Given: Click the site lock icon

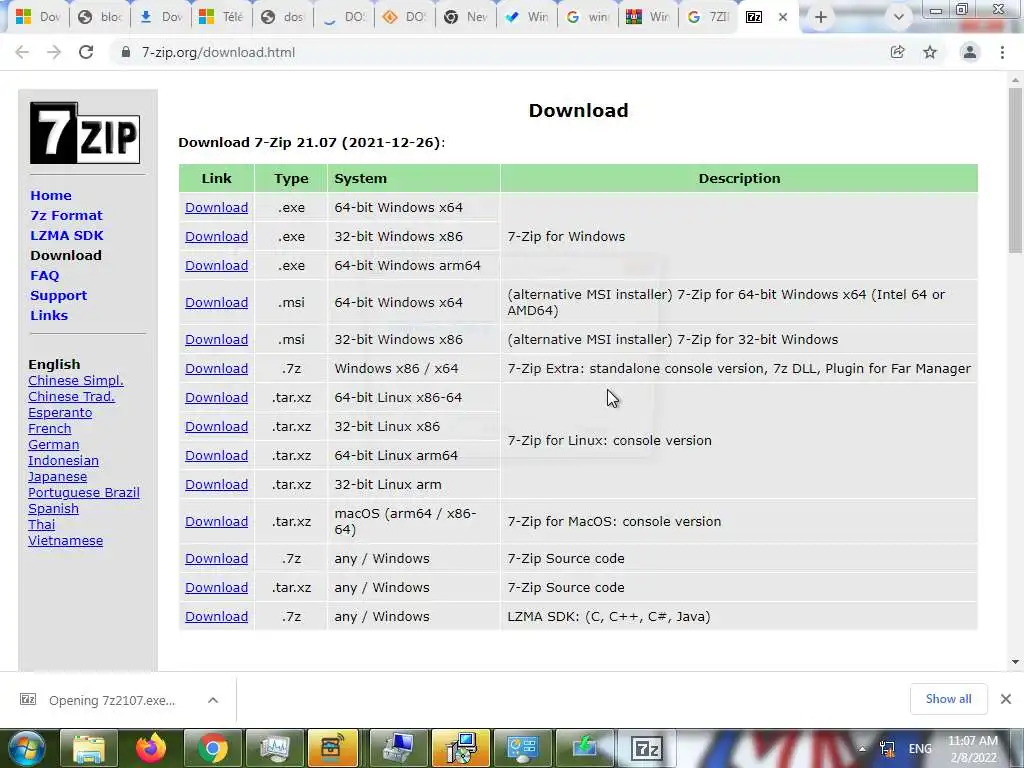Looking at the screenshot, I should [x=125, y=52].
